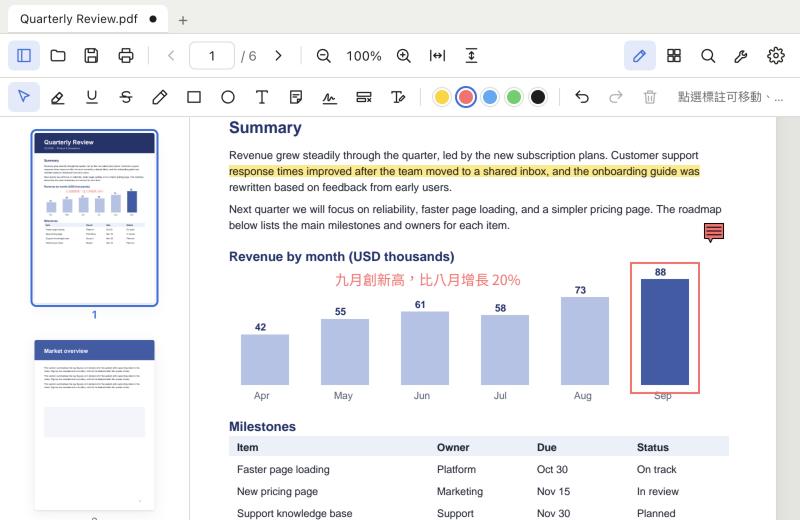Choose the blue color swatch
Screen dimensions: 800x520
pyautogui.click(x=490, y=97)
